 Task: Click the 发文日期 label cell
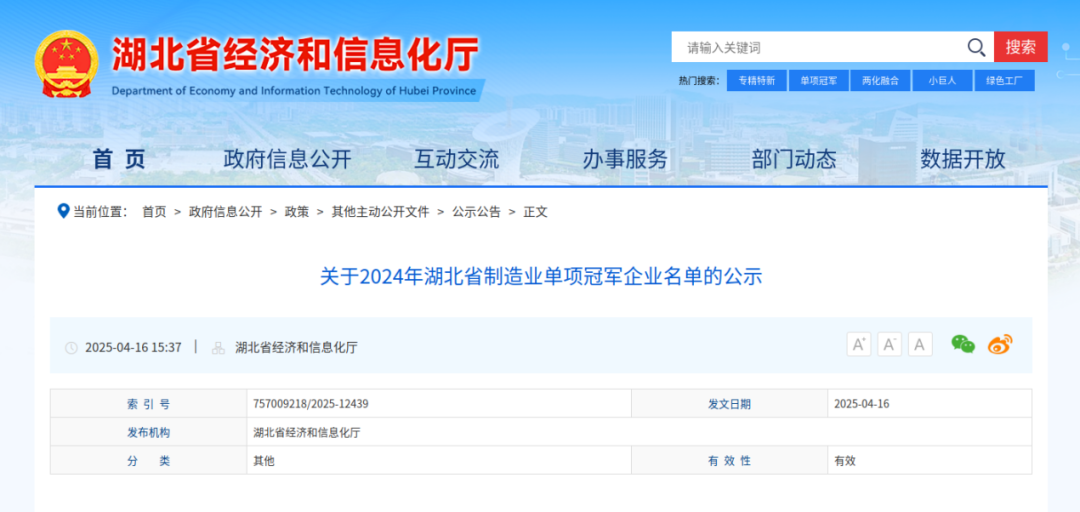[x=729, y=404]
